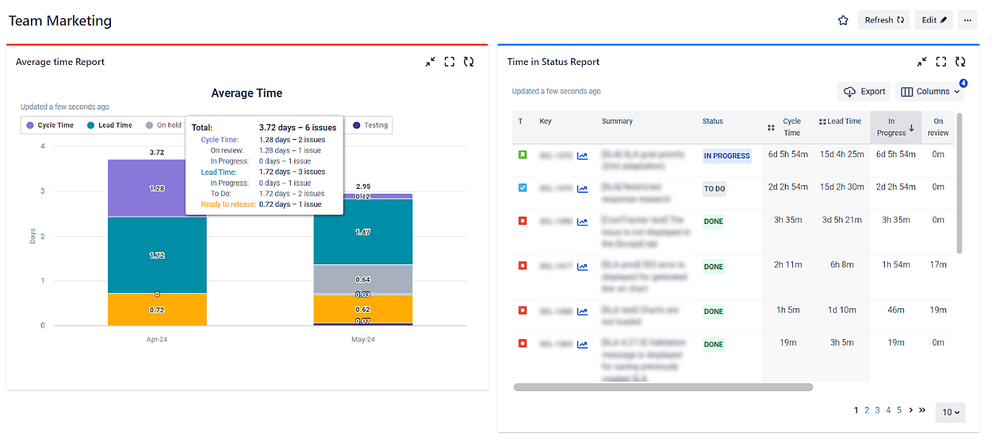Sort by the Cycle Time column header
The height and width of the screenshot is (448, 998).
click(x=792, y=127)
